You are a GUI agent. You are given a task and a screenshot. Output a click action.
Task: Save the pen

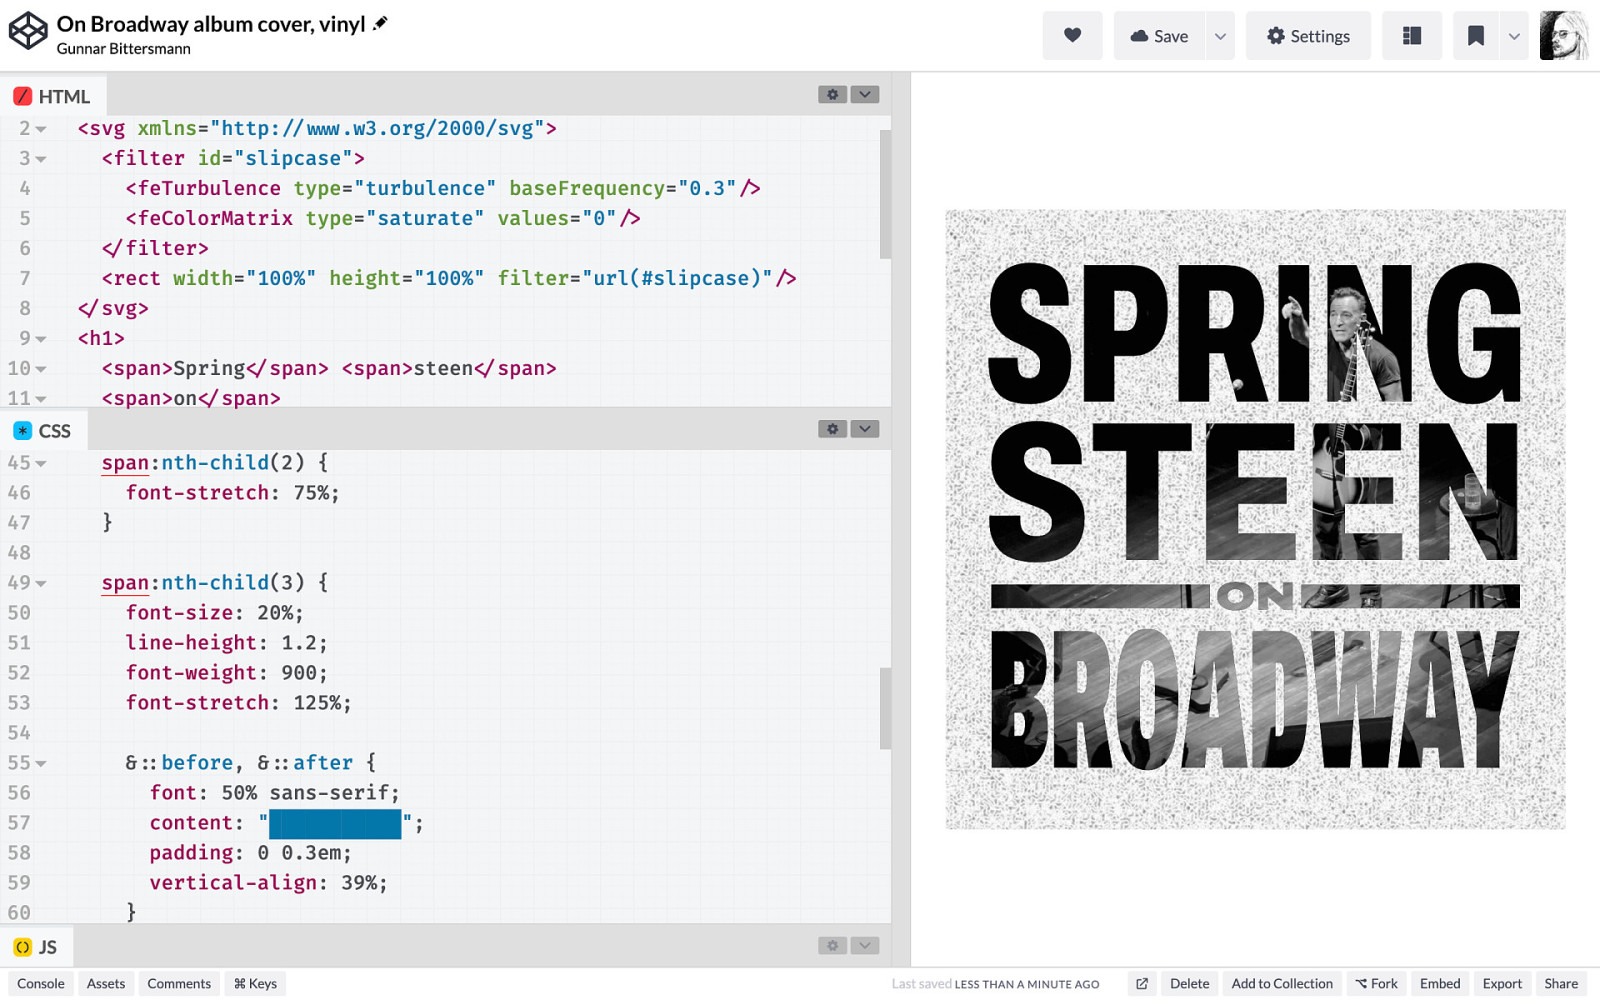click(x=1159, y=36)
